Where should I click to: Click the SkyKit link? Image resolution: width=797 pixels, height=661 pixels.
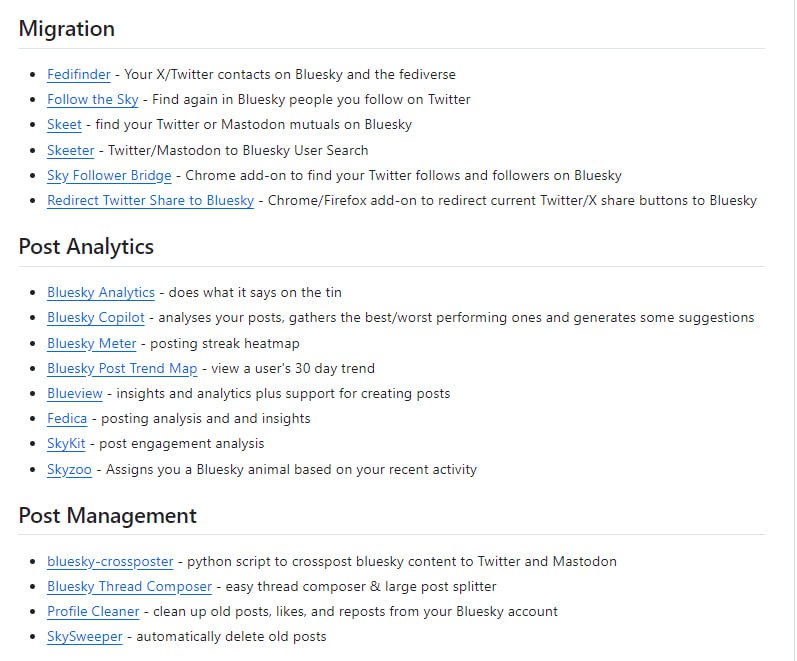click(65, 443)
